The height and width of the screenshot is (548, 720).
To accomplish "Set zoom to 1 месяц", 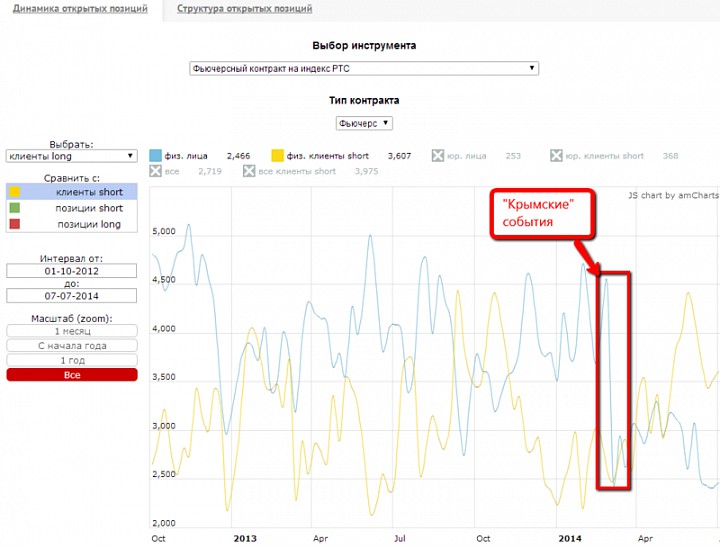I will pyautogui.click(x=72, y=331).
